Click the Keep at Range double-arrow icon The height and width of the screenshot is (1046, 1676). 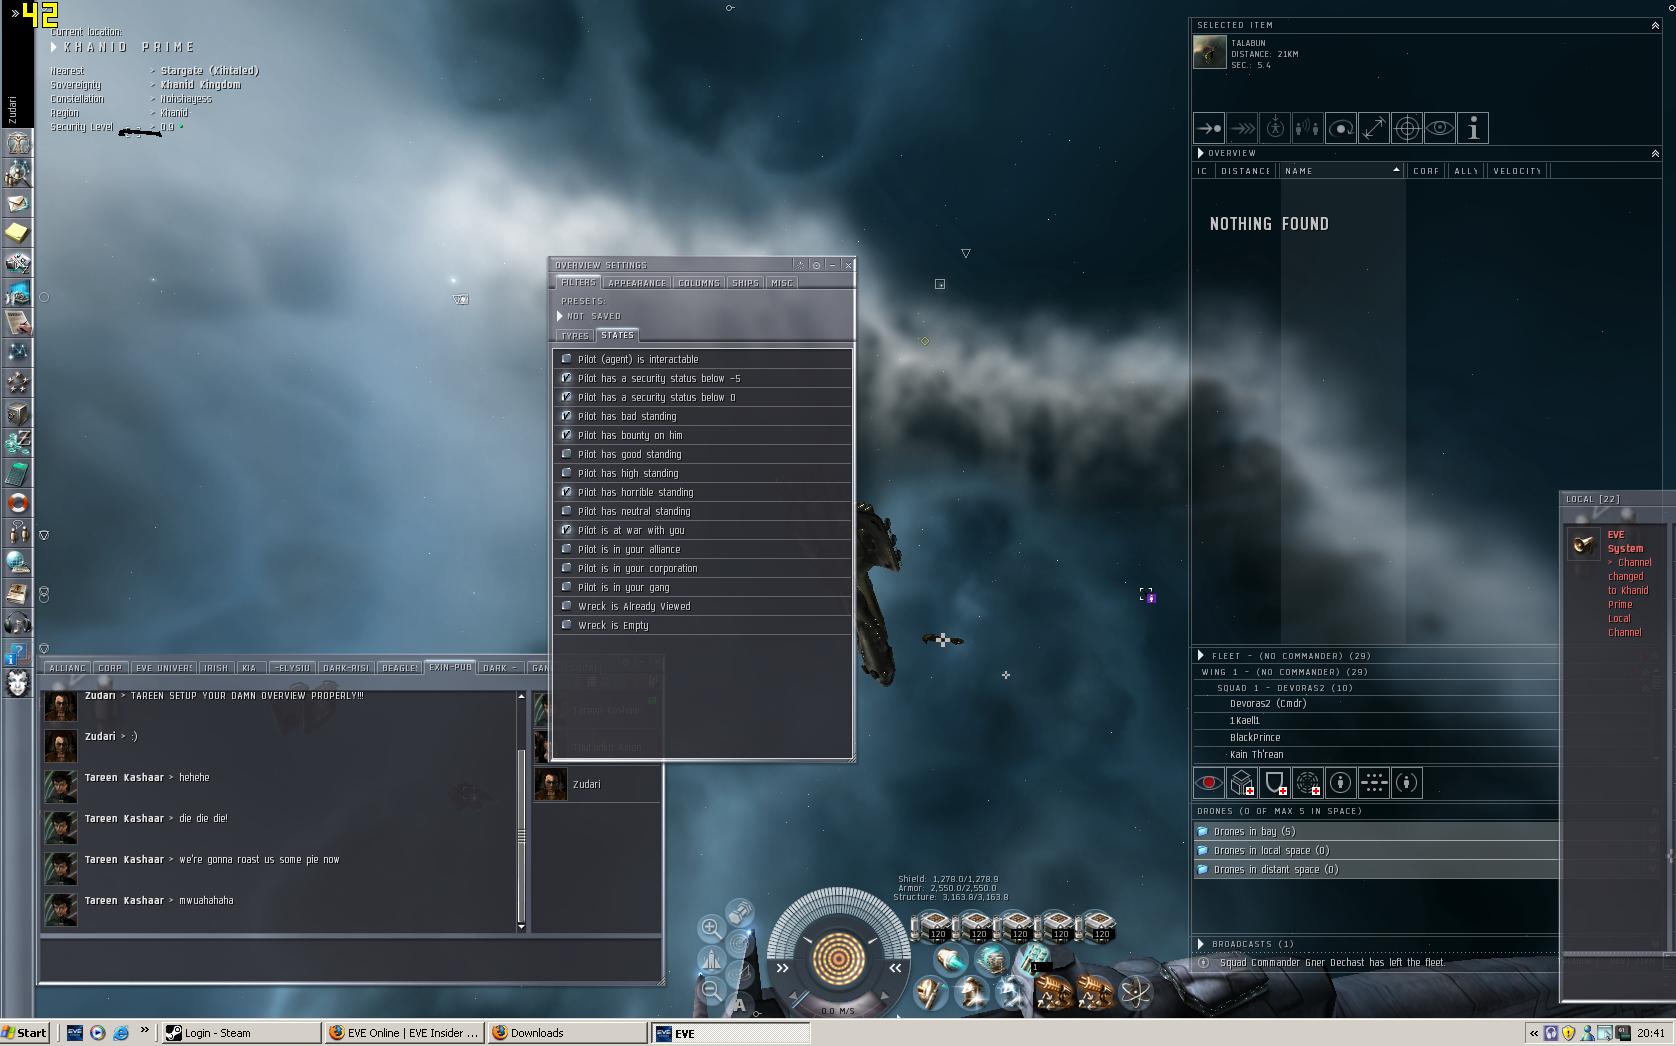click(x=1374, y=128)
